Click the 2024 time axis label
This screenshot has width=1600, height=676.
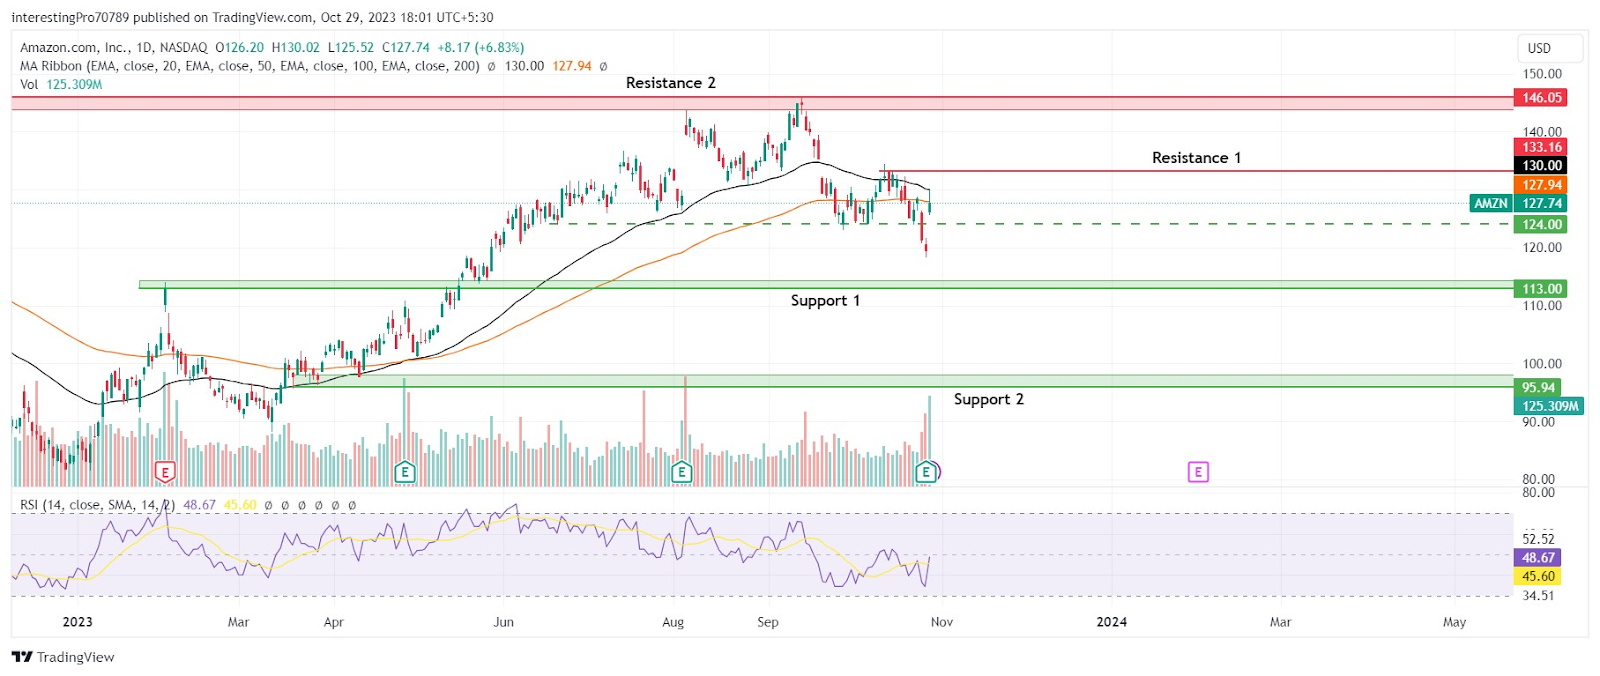point(1111,622)
